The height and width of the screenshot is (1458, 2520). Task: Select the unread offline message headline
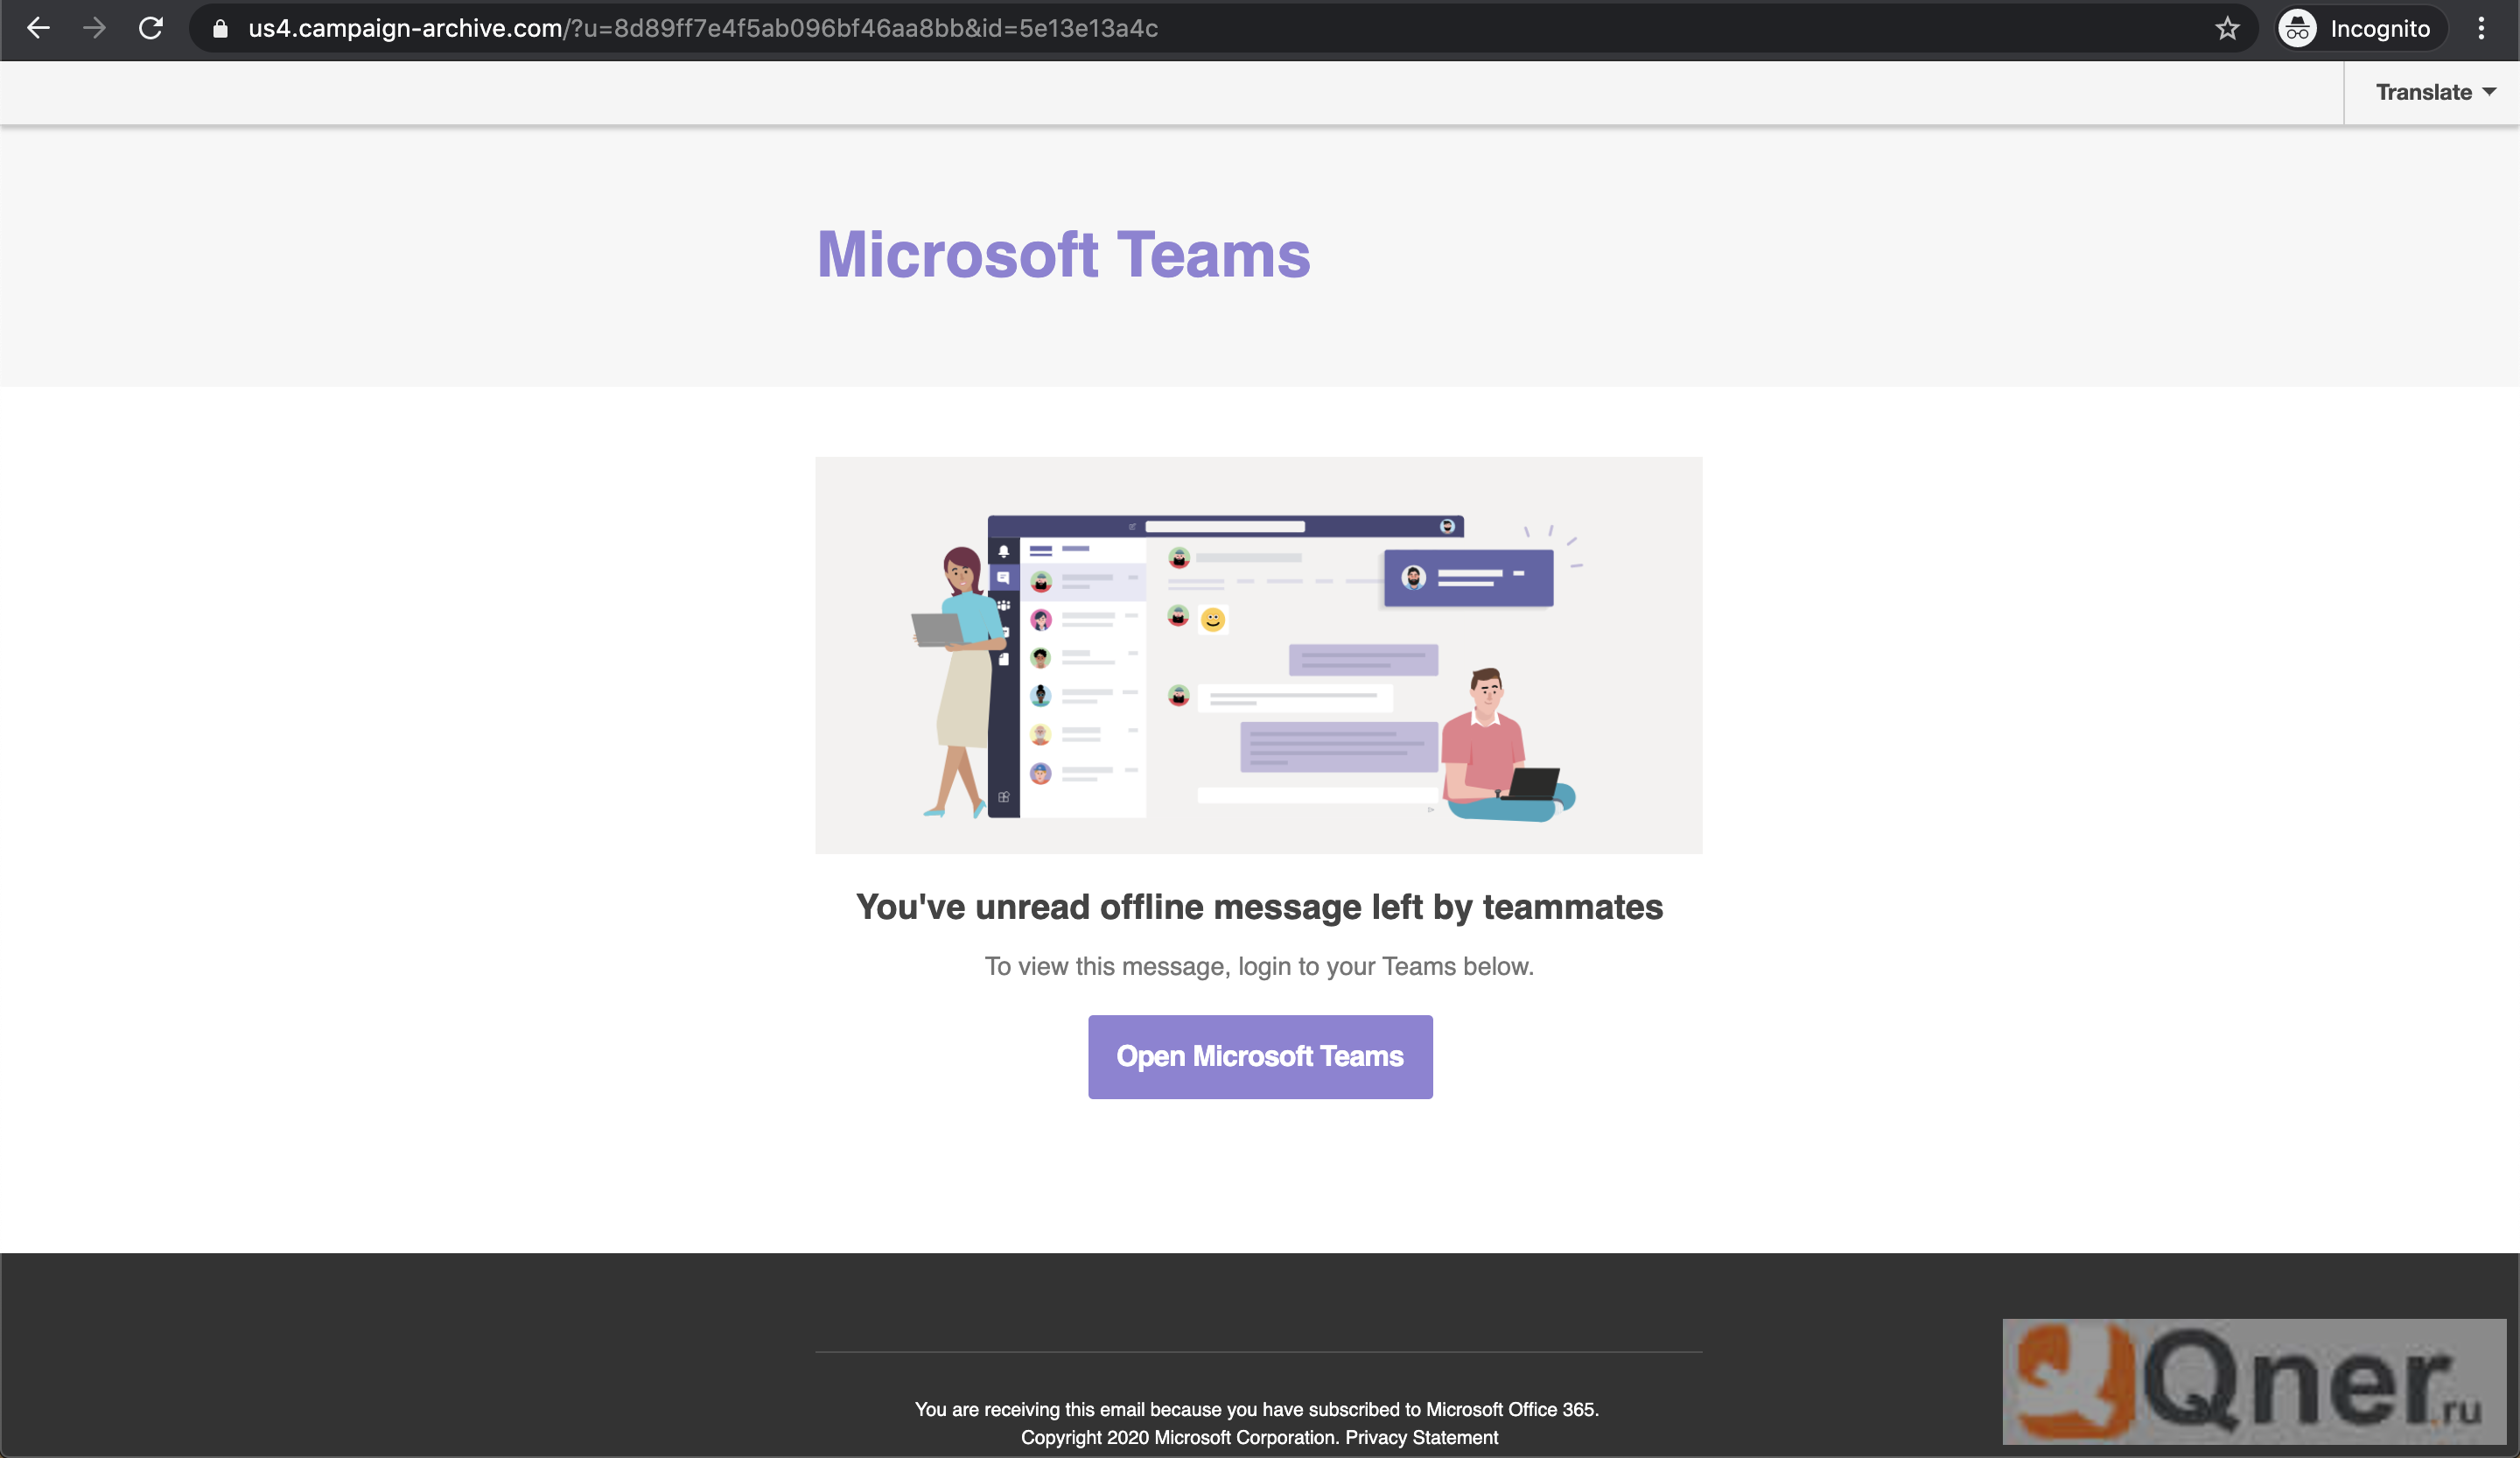pos(1259,908)
